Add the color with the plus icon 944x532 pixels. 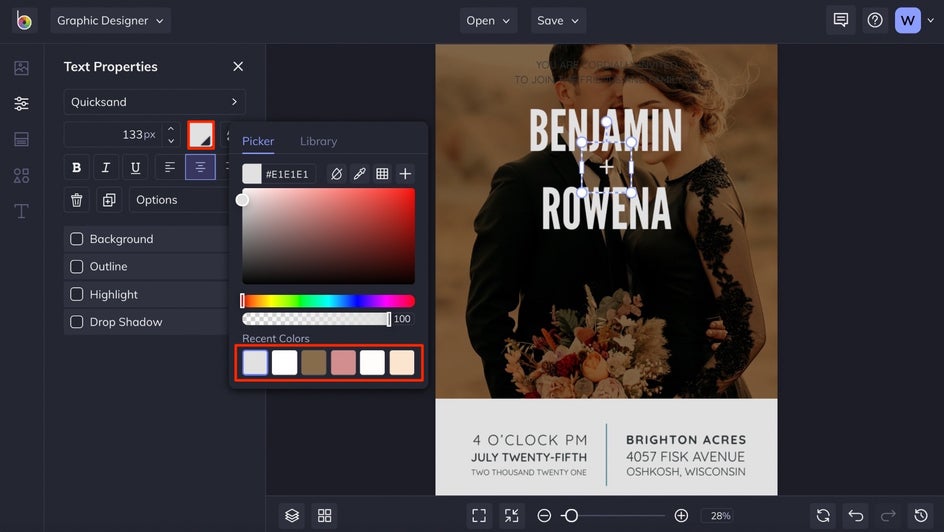click(x=405, y=174)
